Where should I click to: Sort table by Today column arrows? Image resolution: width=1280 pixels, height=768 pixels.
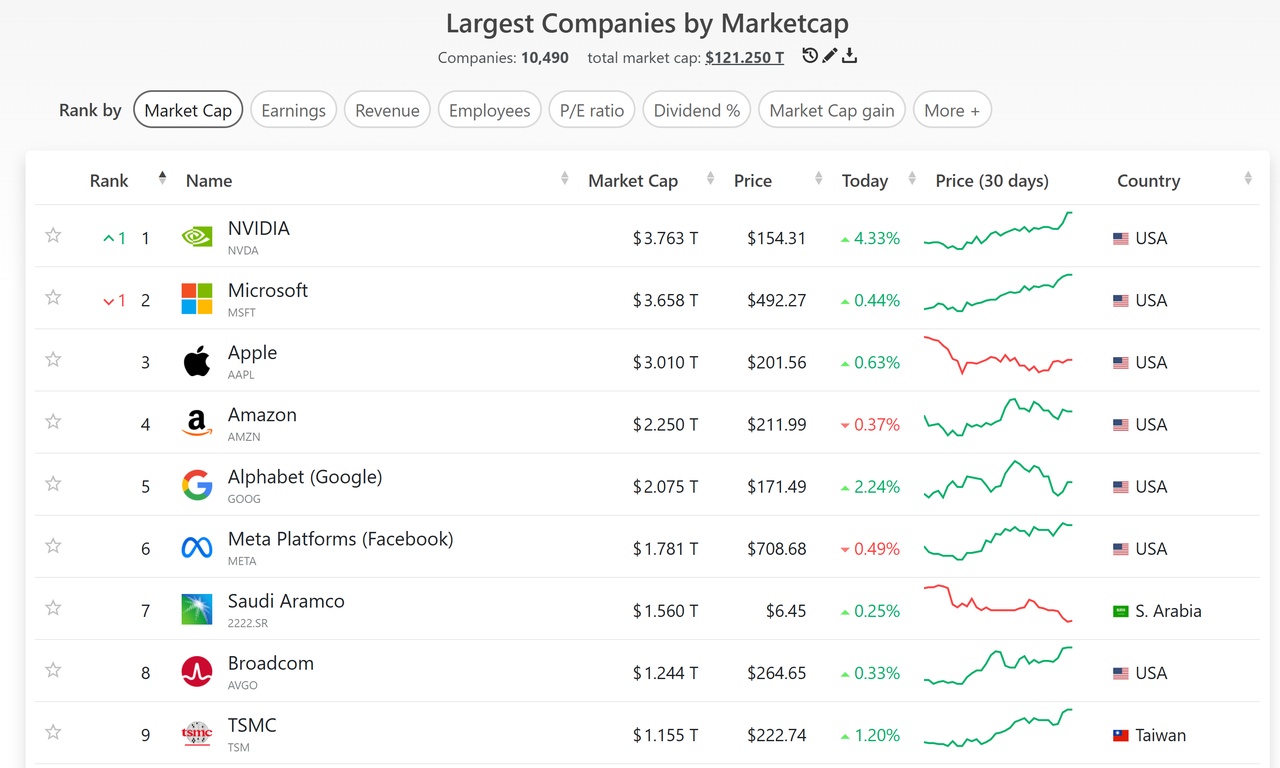click(912, 179)
